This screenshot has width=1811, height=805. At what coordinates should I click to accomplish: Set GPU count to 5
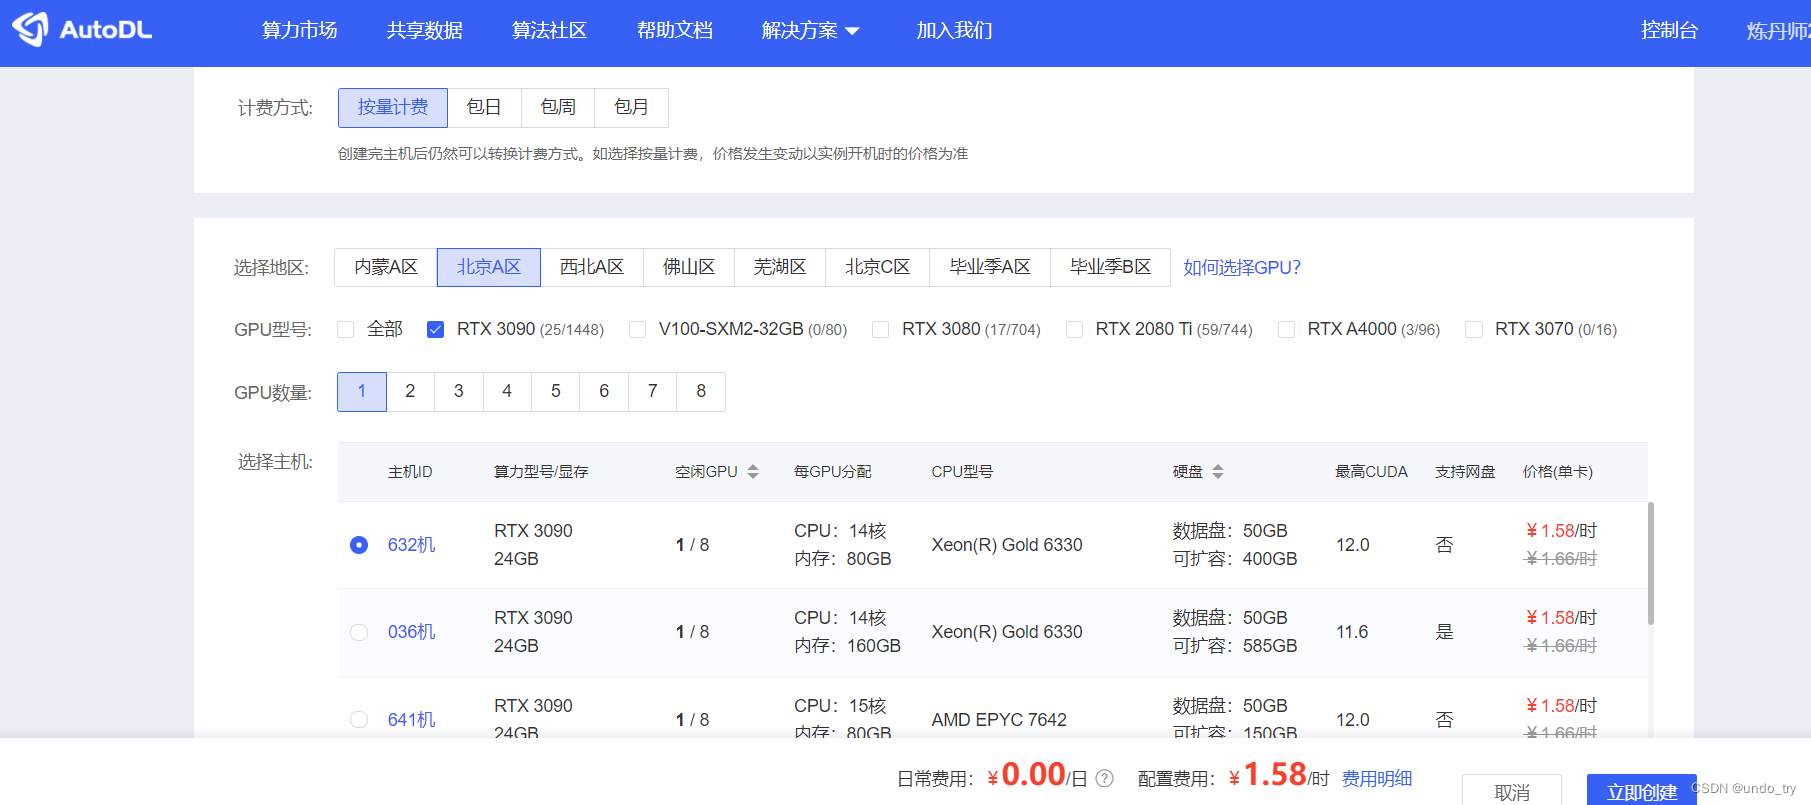[x=556, y=391]
